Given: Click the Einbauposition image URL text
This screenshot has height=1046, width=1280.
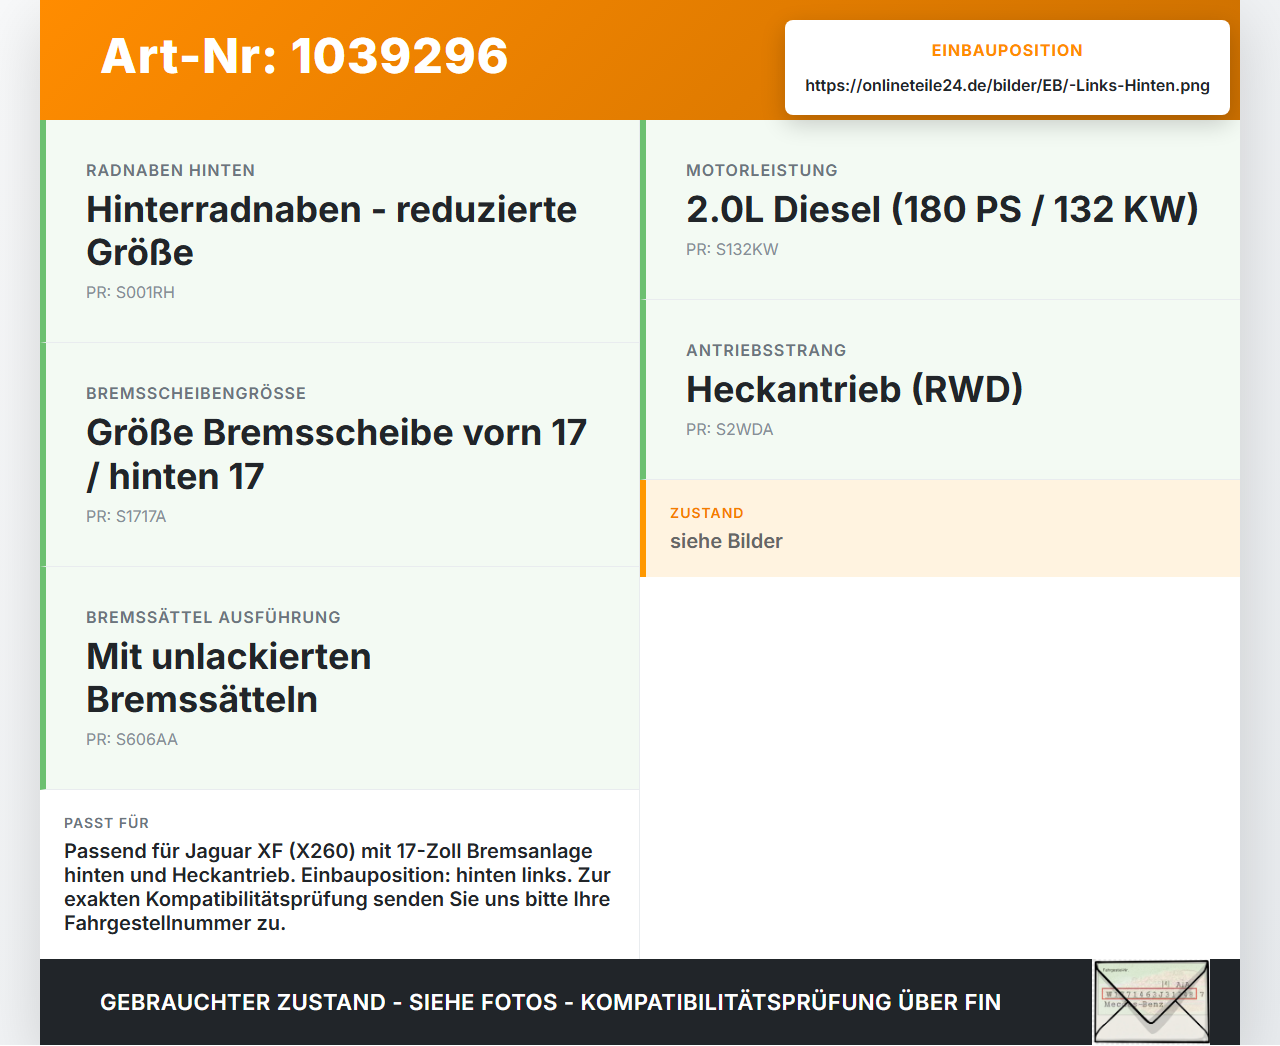Looking at the screenshot, I should [x=1007, y=85].
